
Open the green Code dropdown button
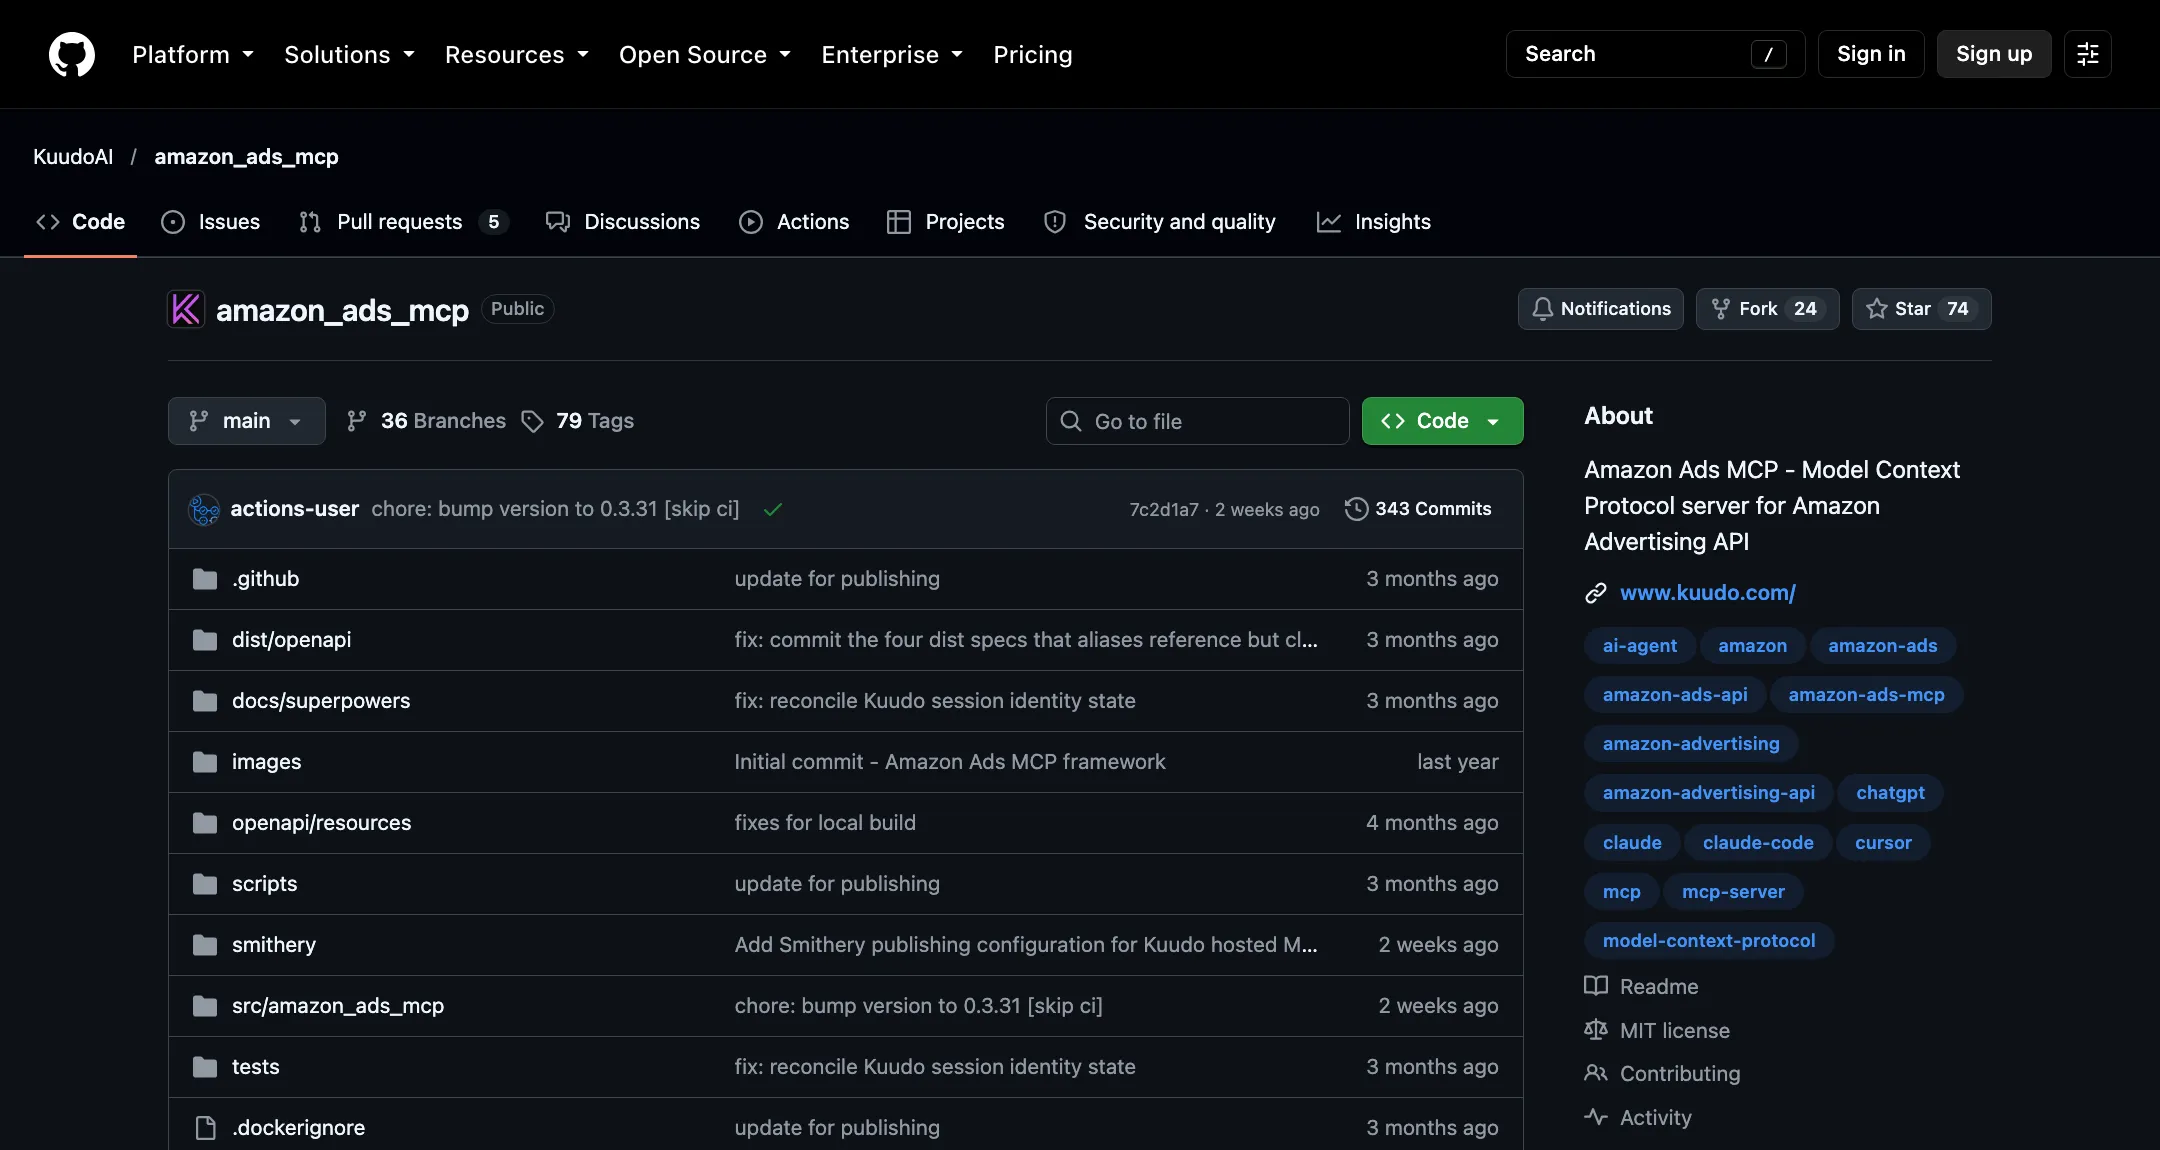tap(1442, 421)
